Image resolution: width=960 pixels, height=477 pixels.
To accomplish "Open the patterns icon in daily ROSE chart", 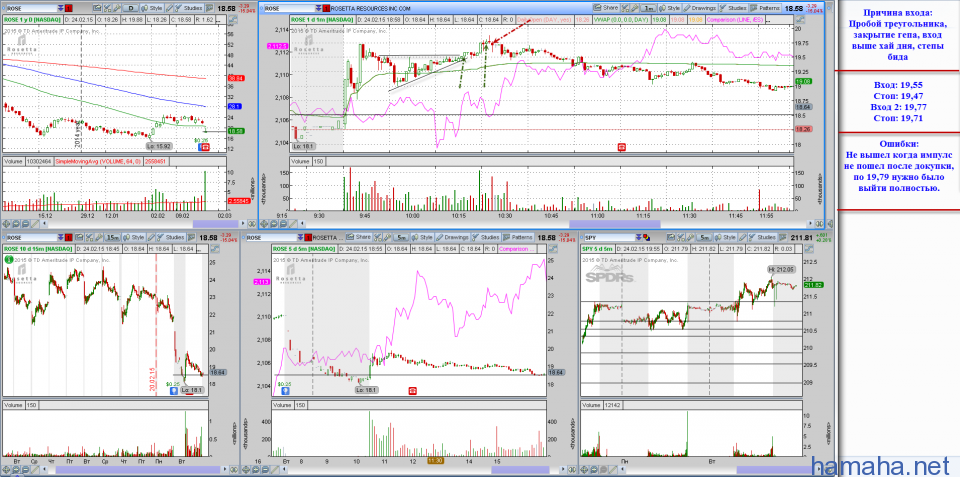I will [x=209, y=8].
